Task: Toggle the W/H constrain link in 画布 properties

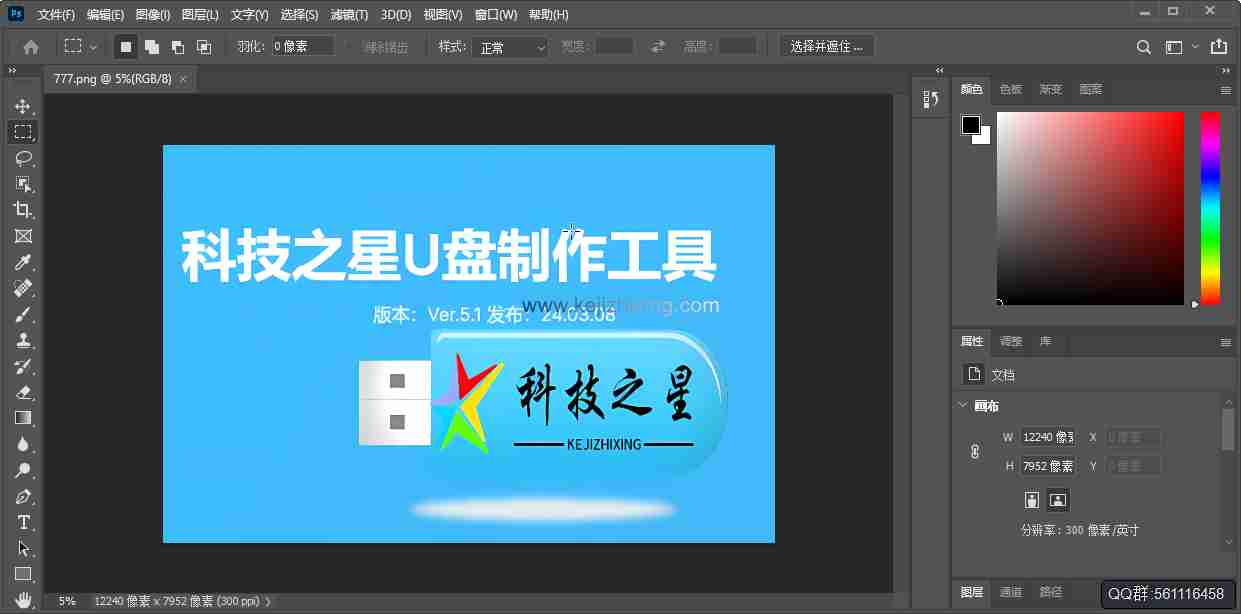Action: (x=974, y=451)
